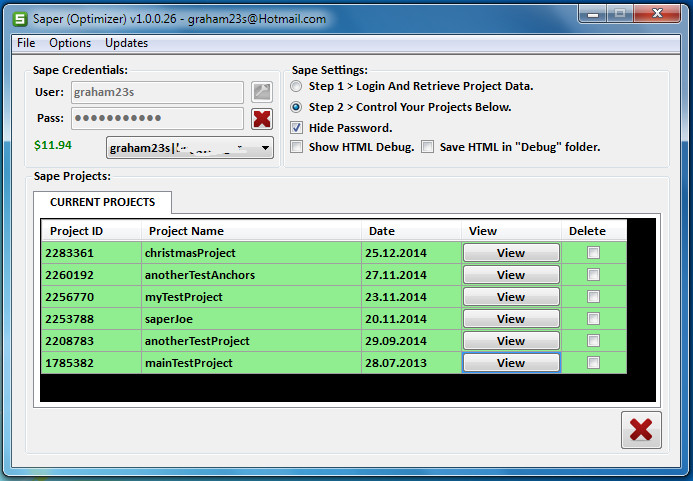Screen dimensions: 693x481
Task: Click date cell 25.12.2014
Action: [411, 253]
